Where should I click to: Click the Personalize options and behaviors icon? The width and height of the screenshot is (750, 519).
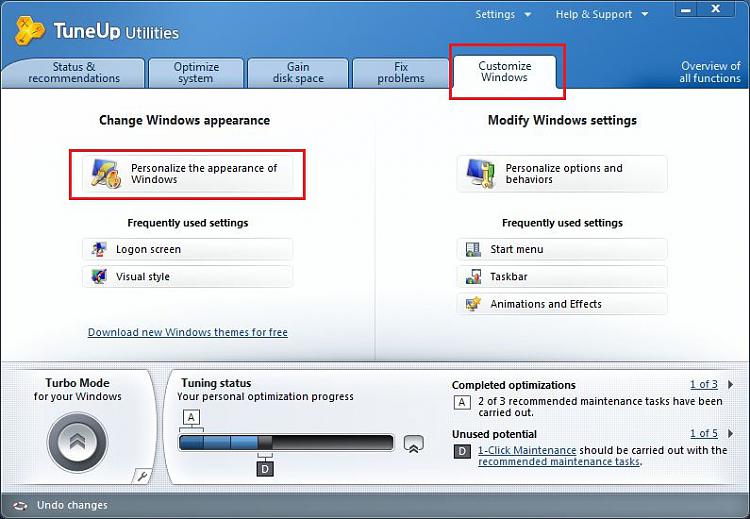(x=480, y=174)
